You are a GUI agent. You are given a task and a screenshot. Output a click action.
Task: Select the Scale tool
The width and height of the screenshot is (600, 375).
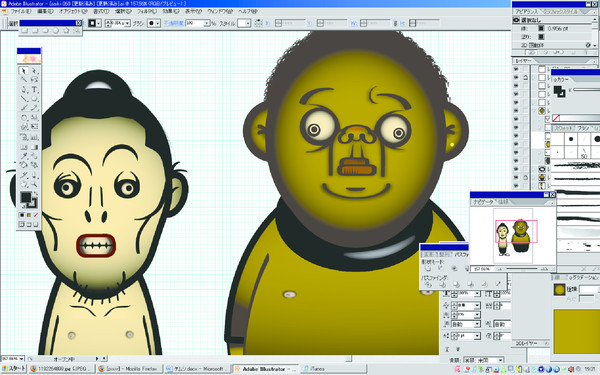coord(34,117)
